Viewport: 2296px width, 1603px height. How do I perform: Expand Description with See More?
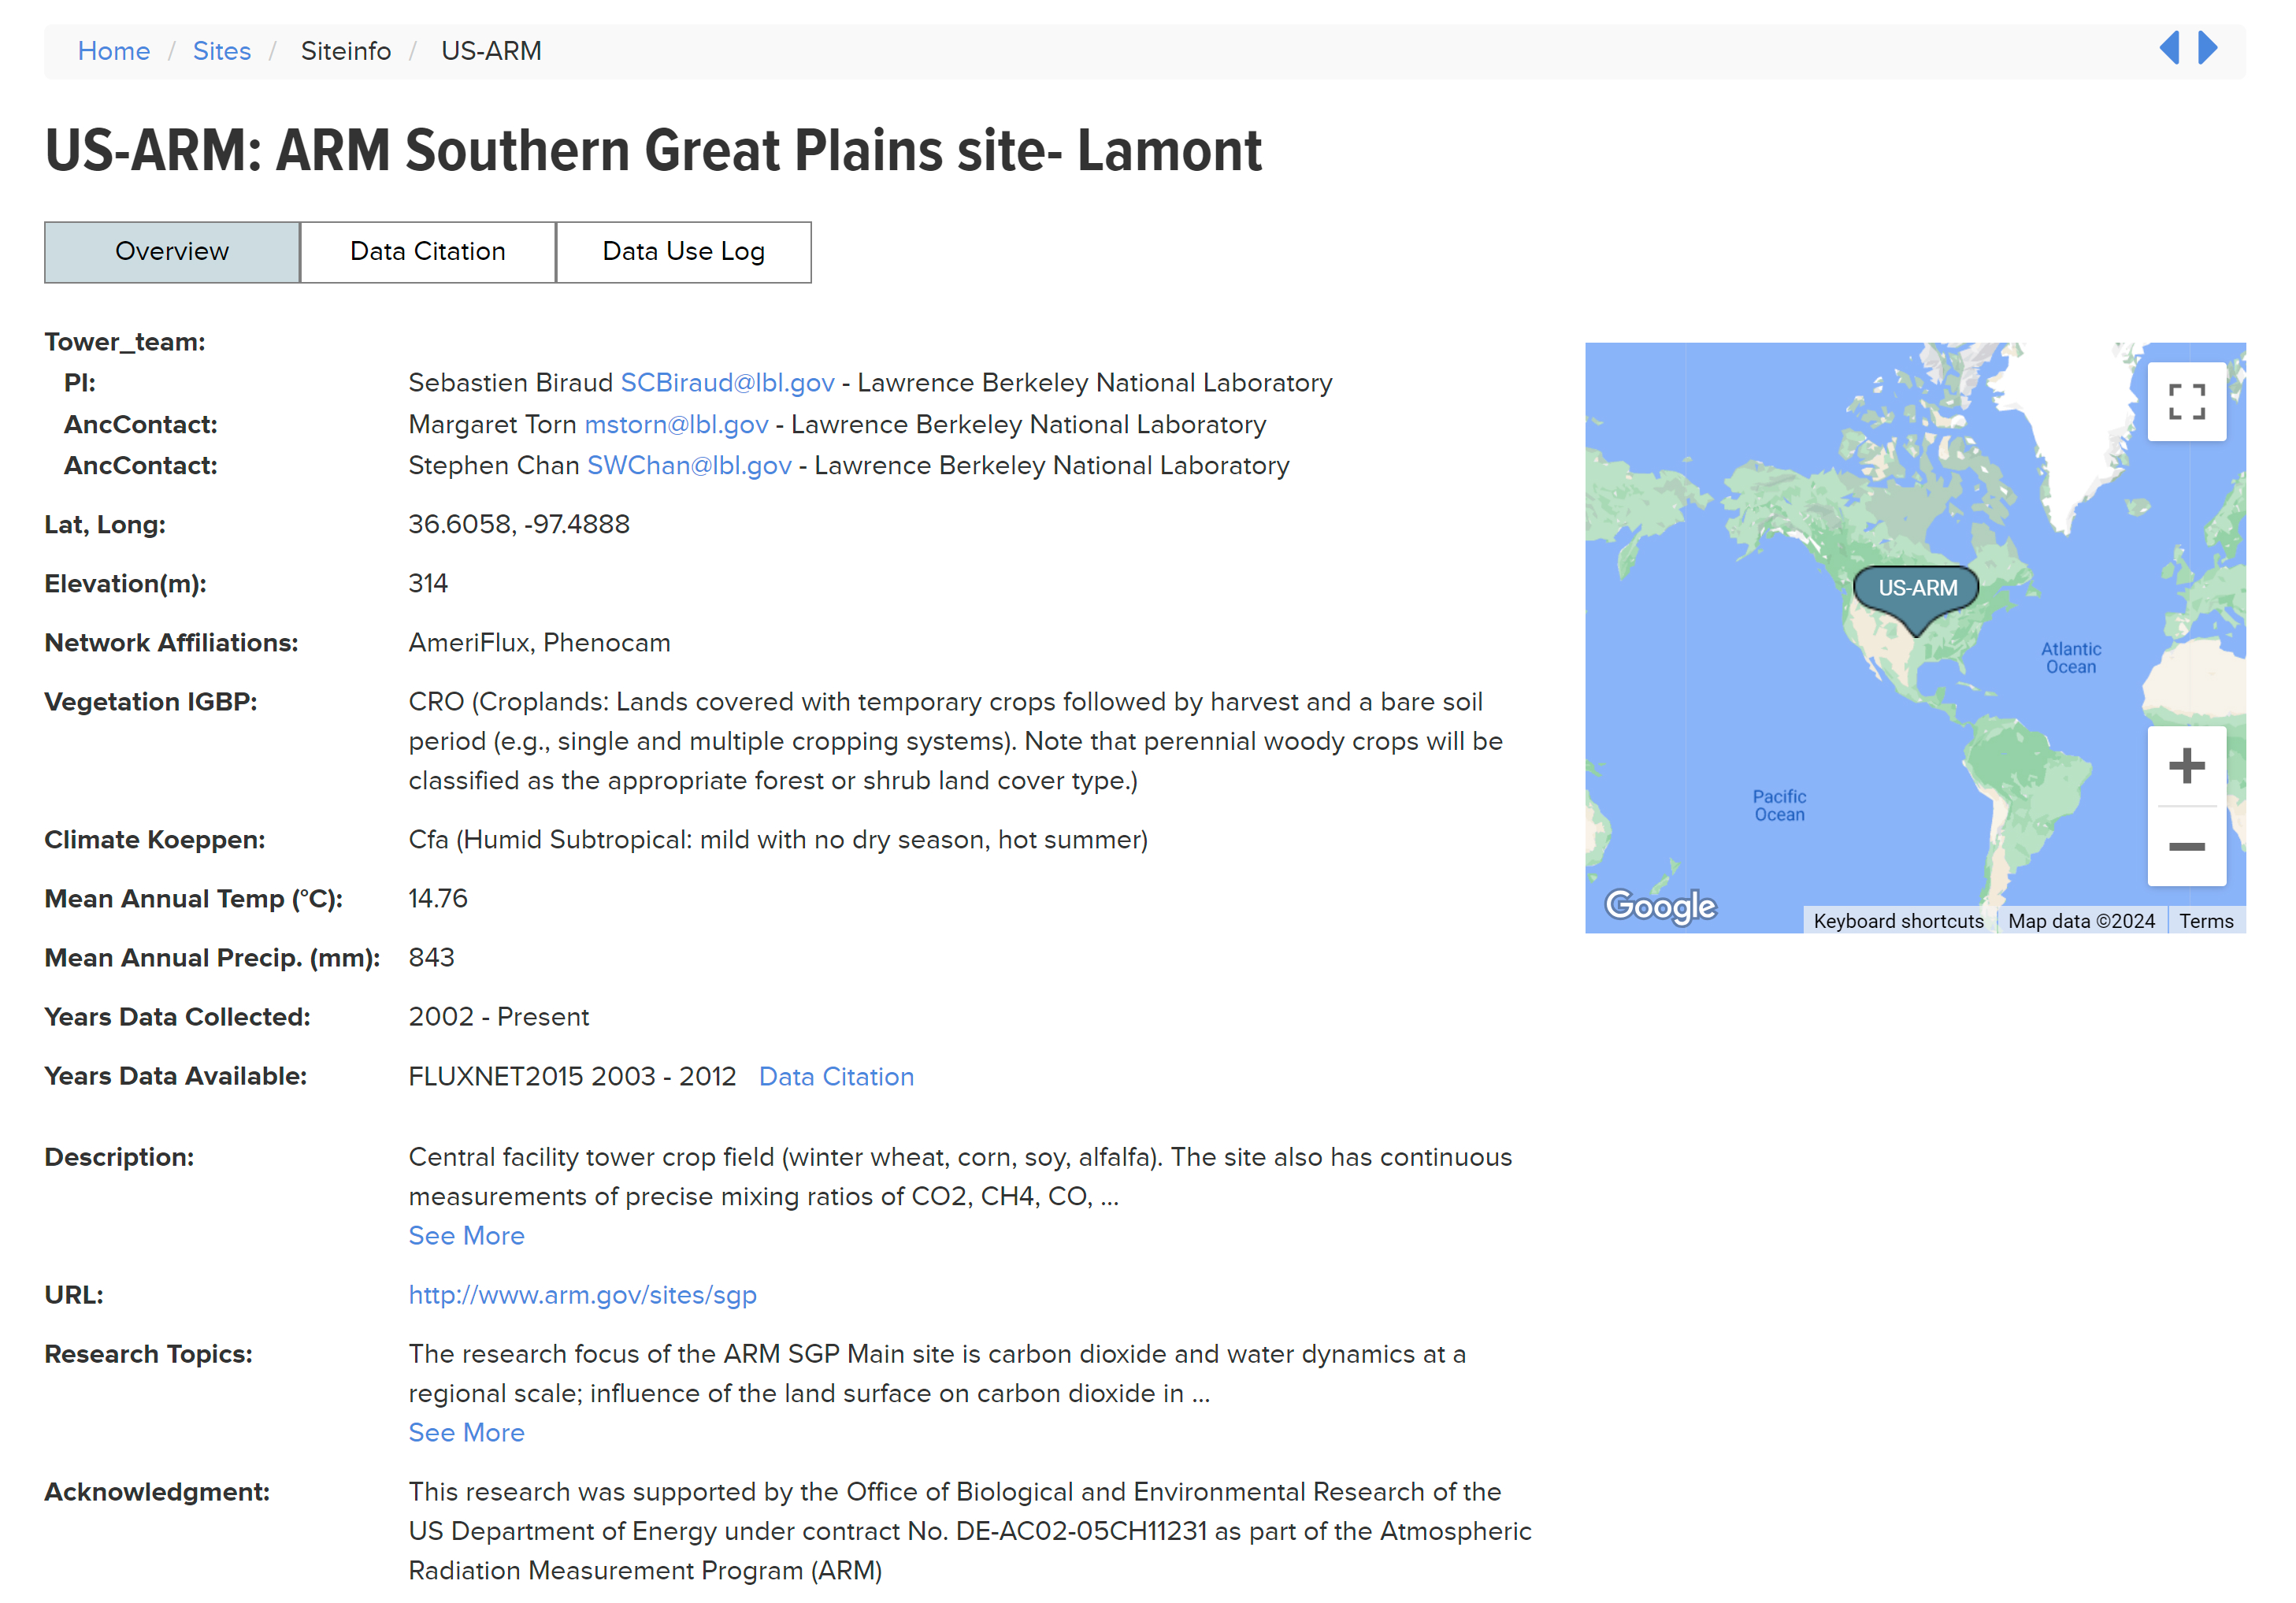pyautogui.click(x=466, y=1236)
